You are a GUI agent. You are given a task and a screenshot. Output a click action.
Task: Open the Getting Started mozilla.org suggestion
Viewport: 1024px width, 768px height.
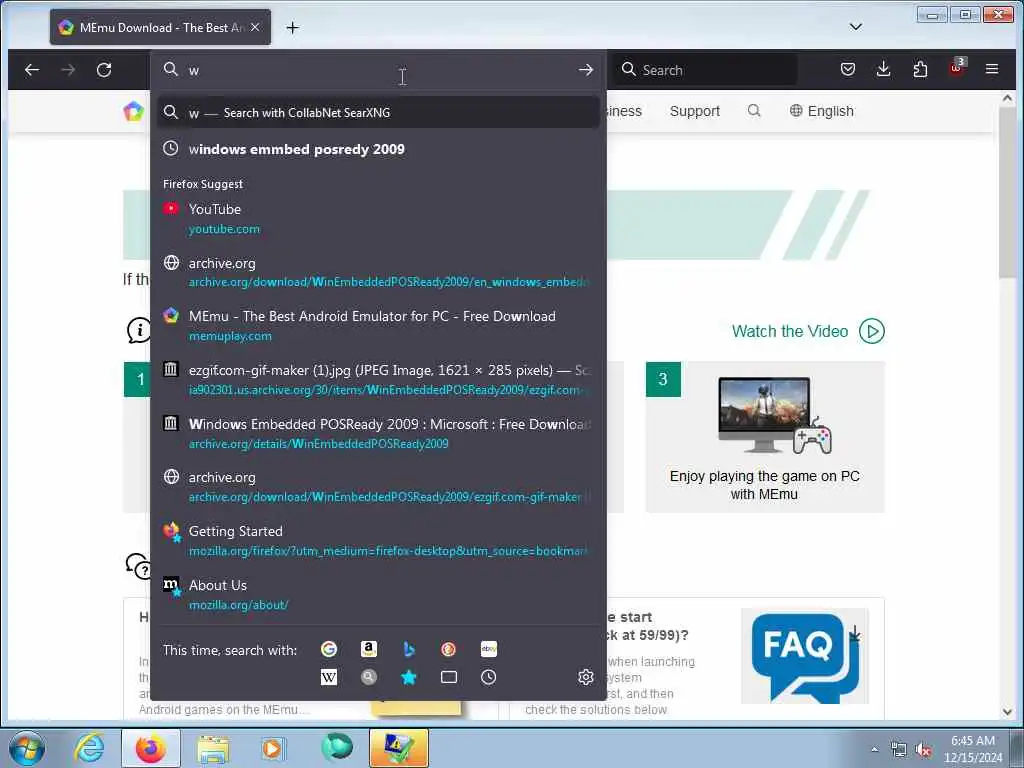click(378, 541)
